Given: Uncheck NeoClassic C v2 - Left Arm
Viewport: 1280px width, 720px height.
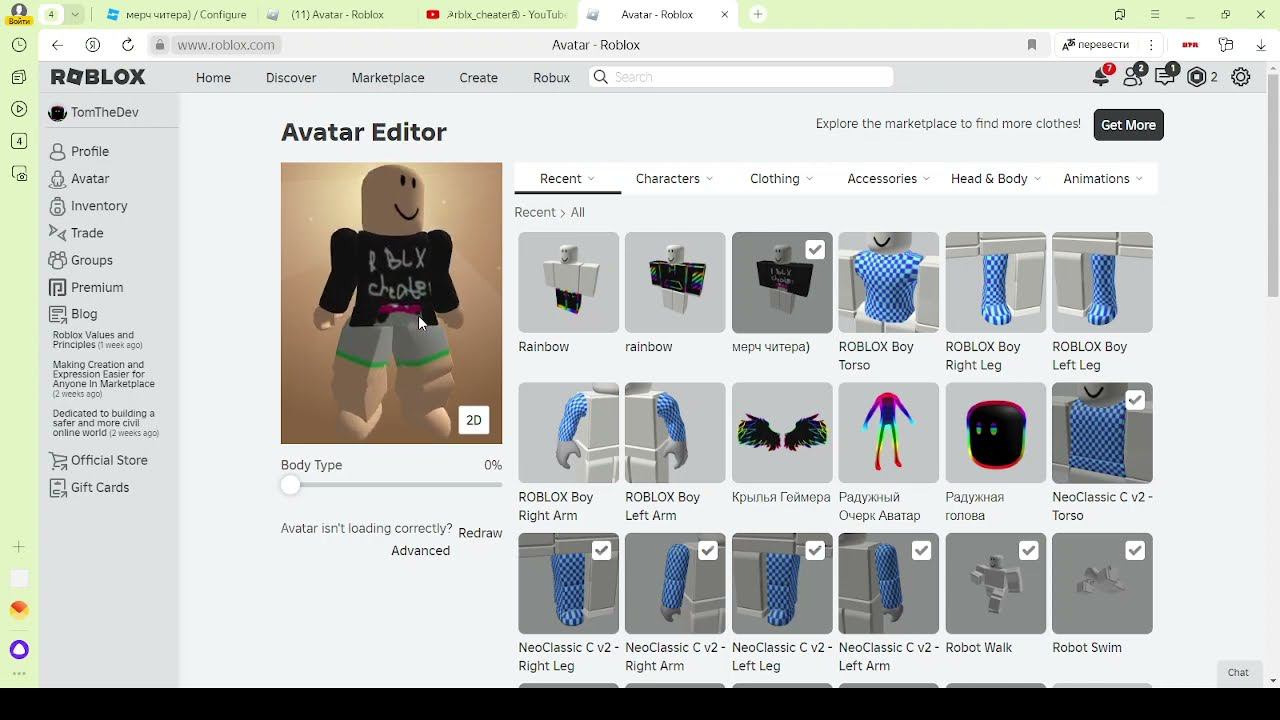Looking at the screenshot, I should 922,550.
